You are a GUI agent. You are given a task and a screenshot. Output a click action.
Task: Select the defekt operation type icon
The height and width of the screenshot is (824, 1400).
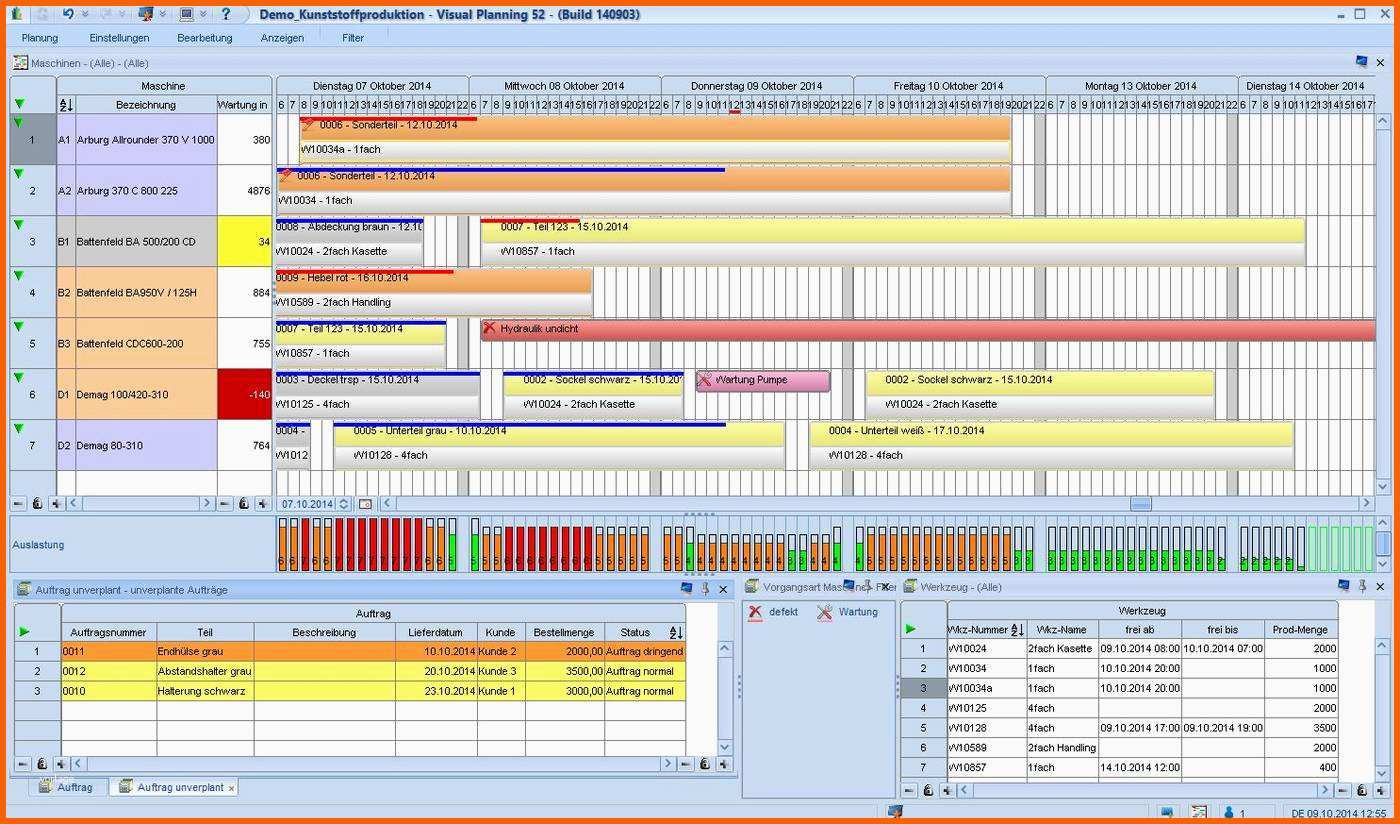click(755, 612)
